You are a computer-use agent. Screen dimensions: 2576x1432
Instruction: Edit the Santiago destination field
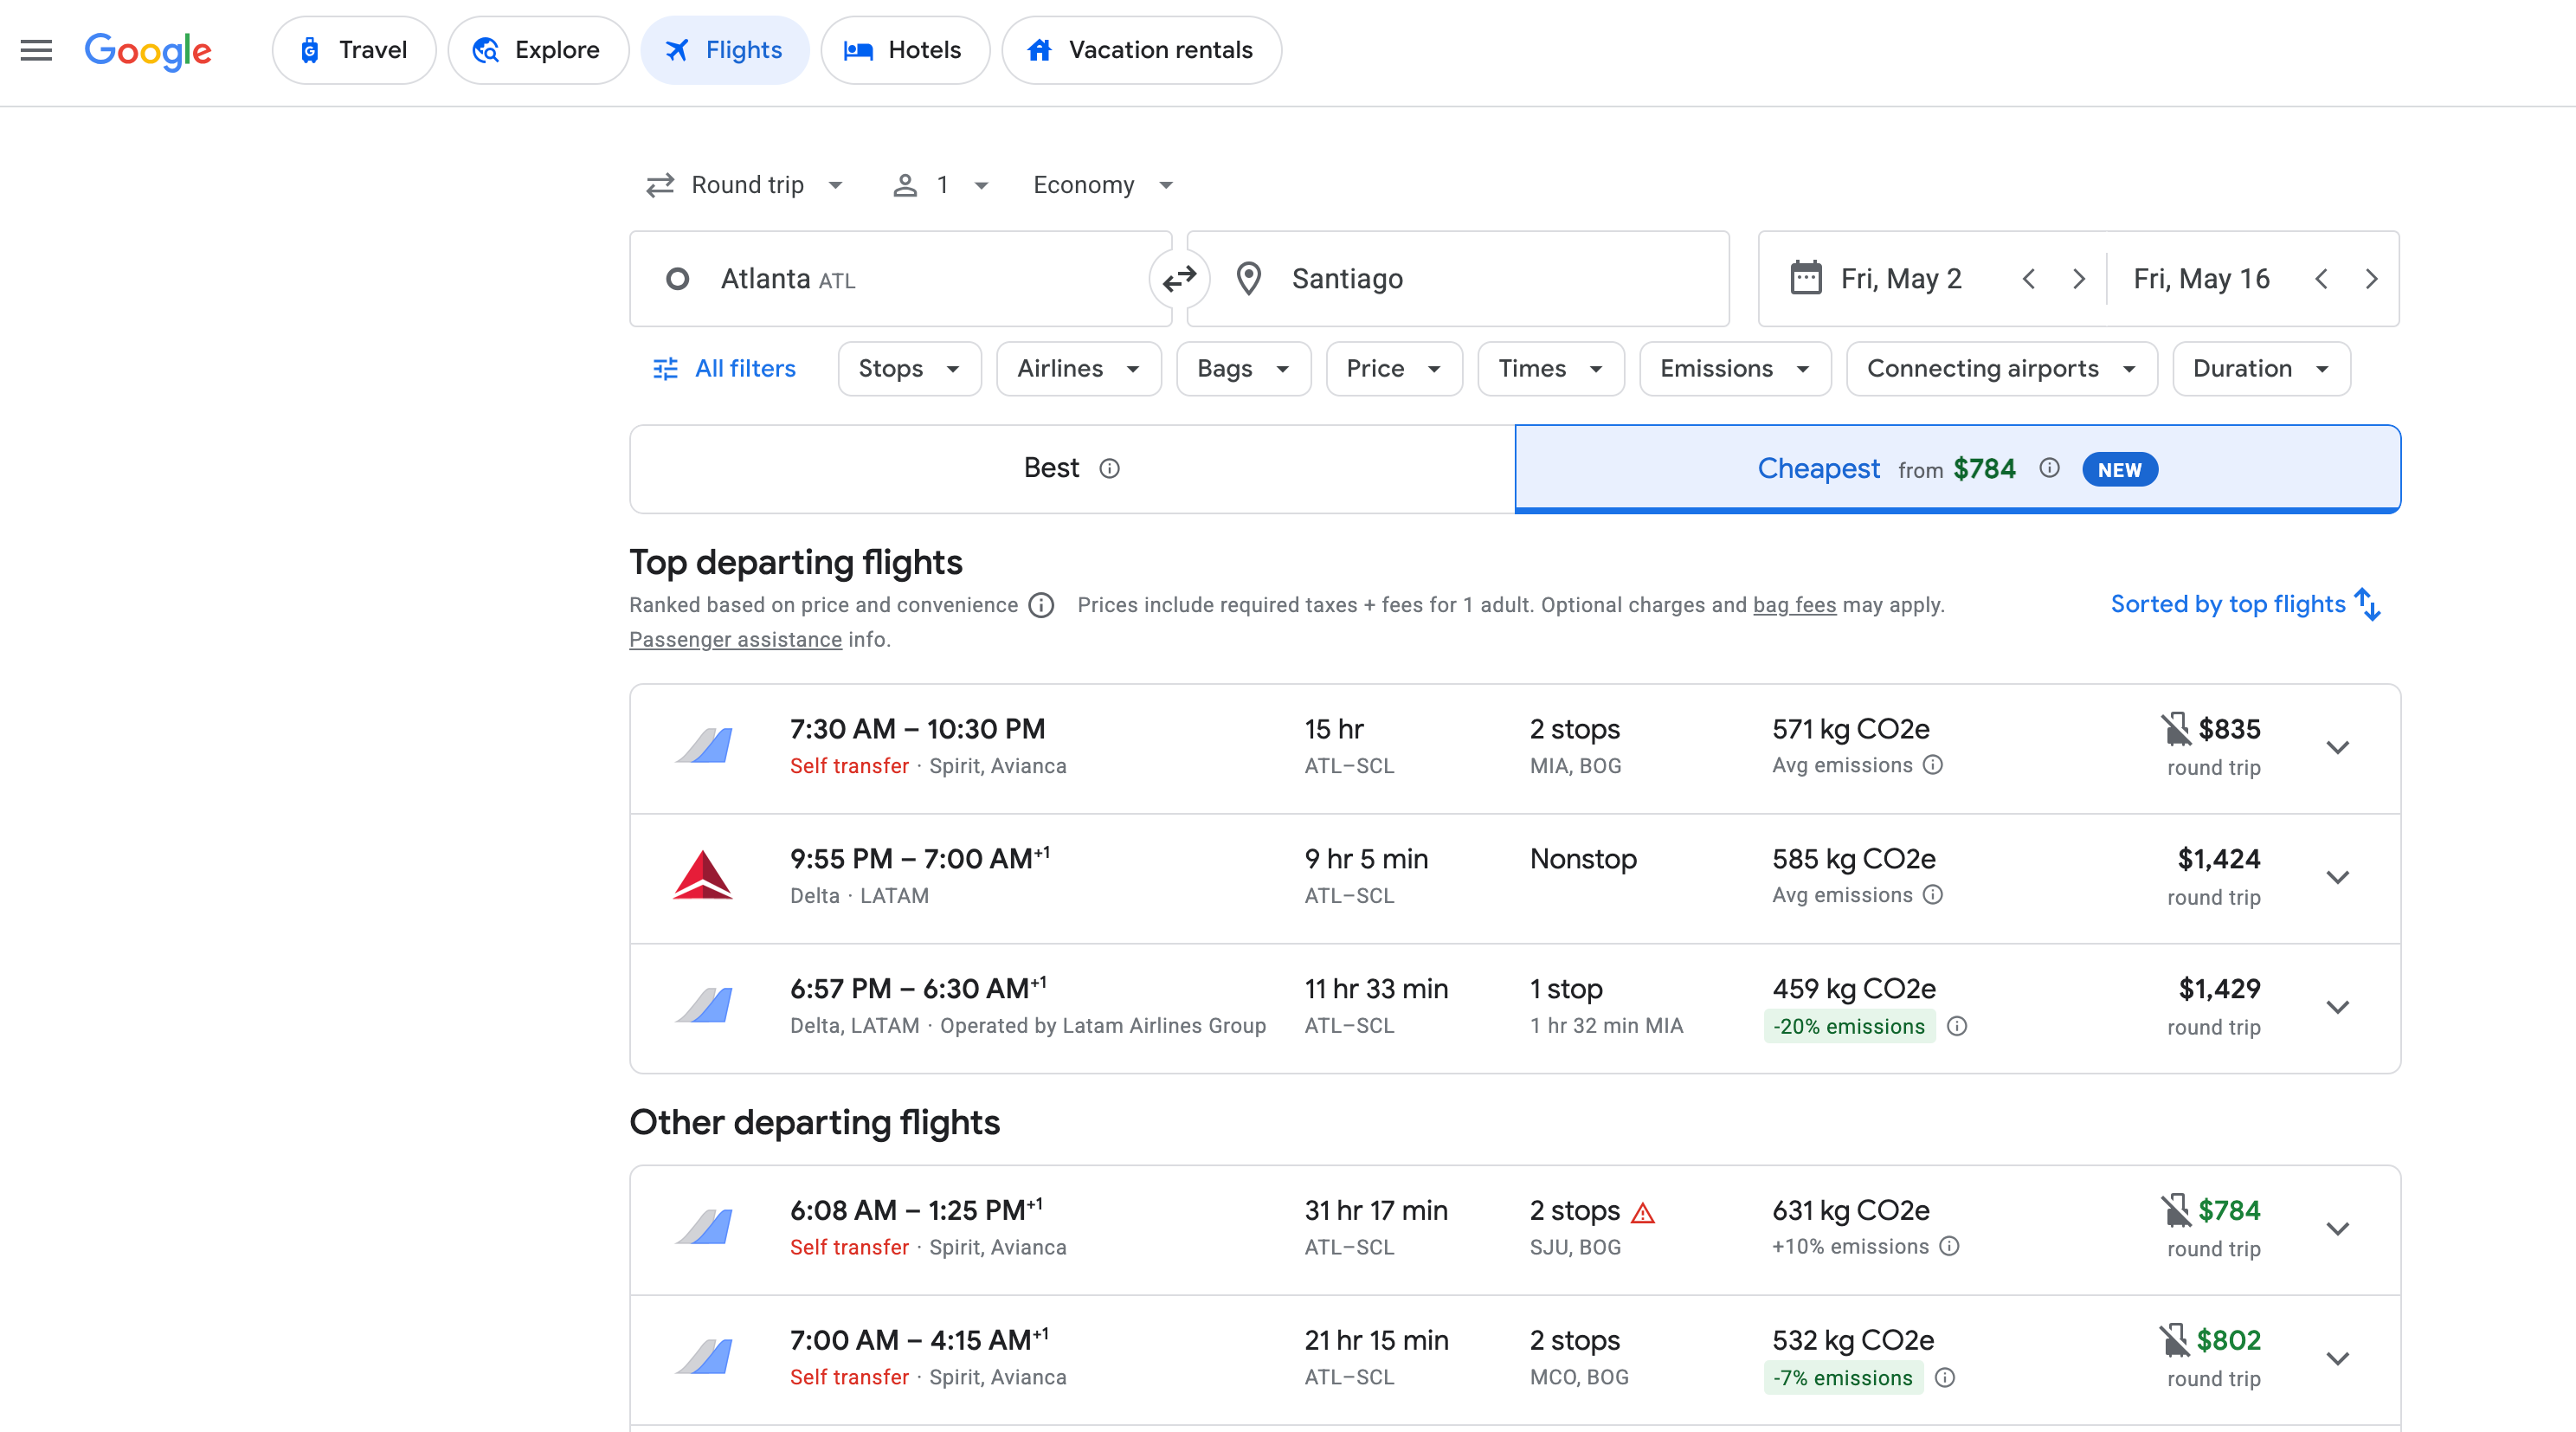coord(1458,279)
